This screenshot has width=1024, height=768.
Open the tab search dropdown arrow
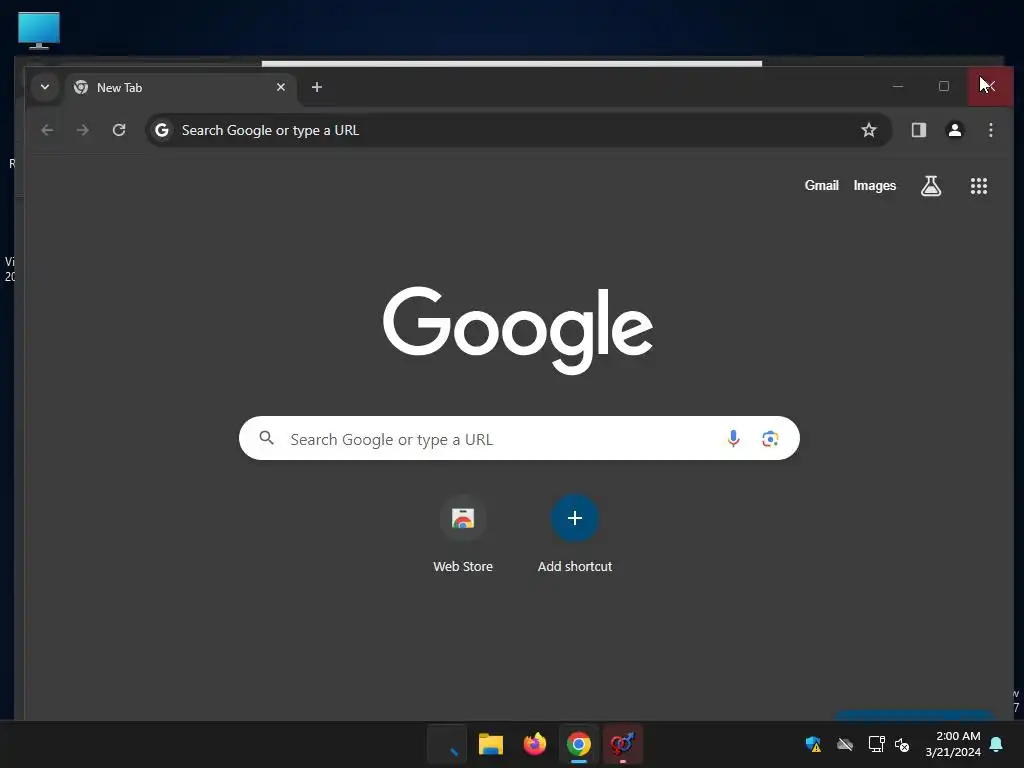click(x=44, y=87)
